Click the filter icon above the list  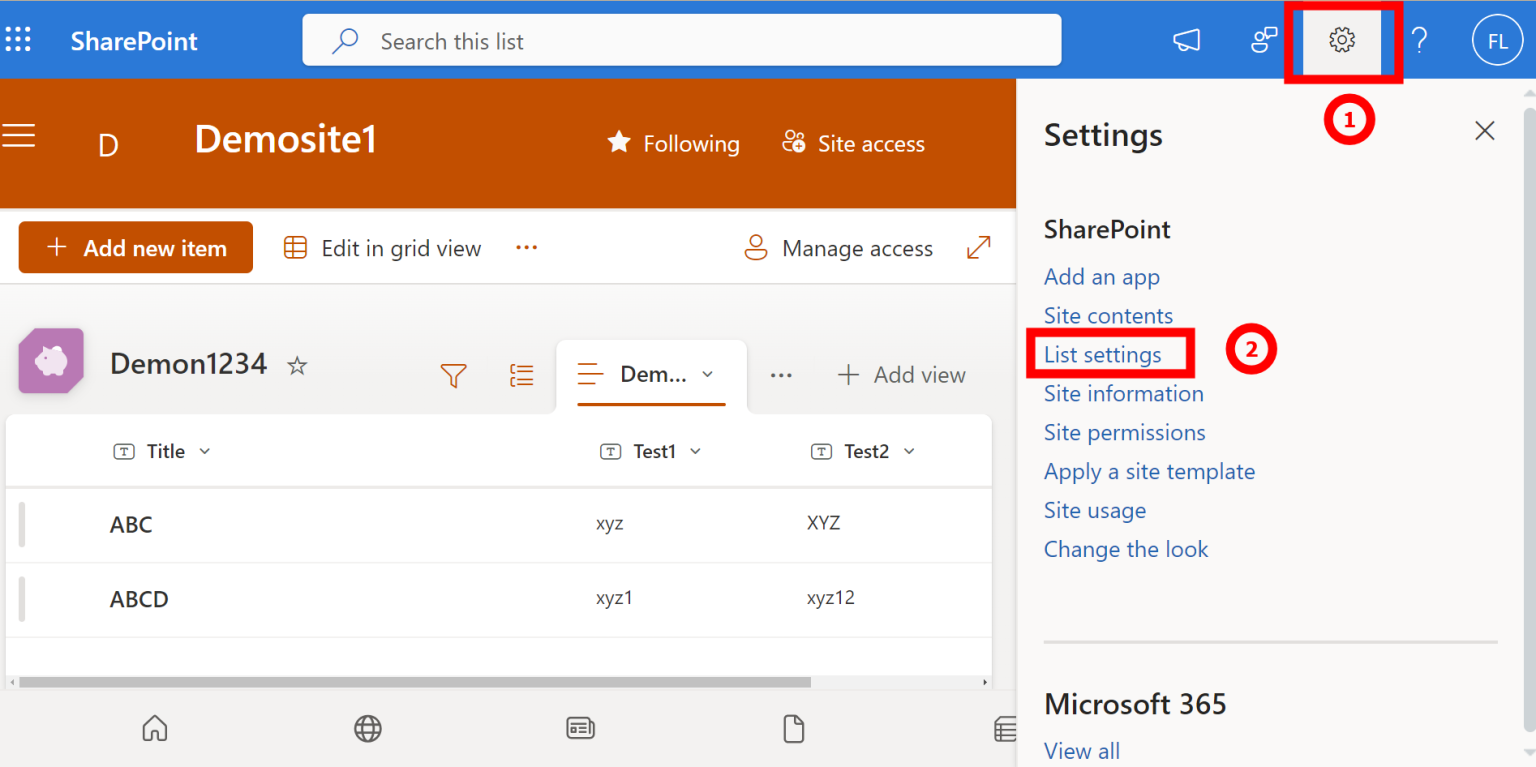tap(454, 375)
